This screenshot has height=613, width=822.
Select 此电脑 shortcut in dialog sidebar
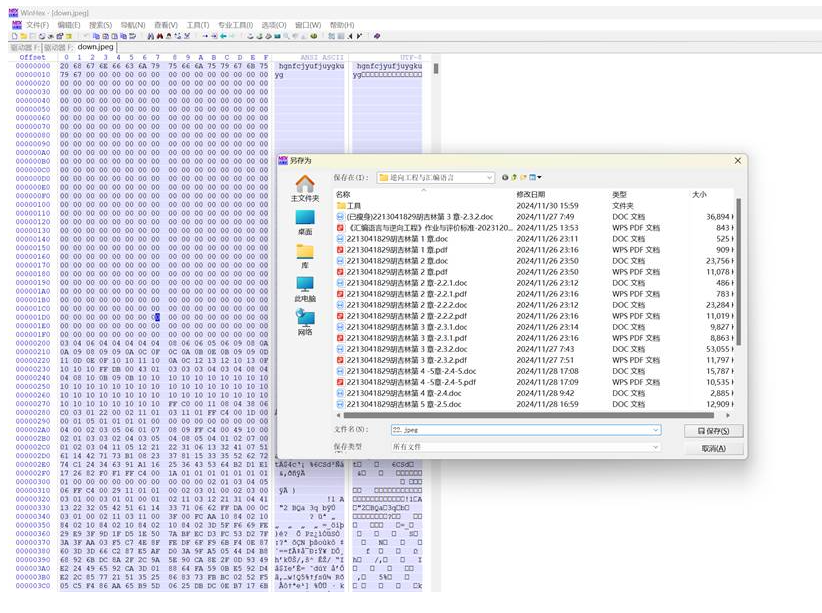pyautogui.click(x=305, y=289)
